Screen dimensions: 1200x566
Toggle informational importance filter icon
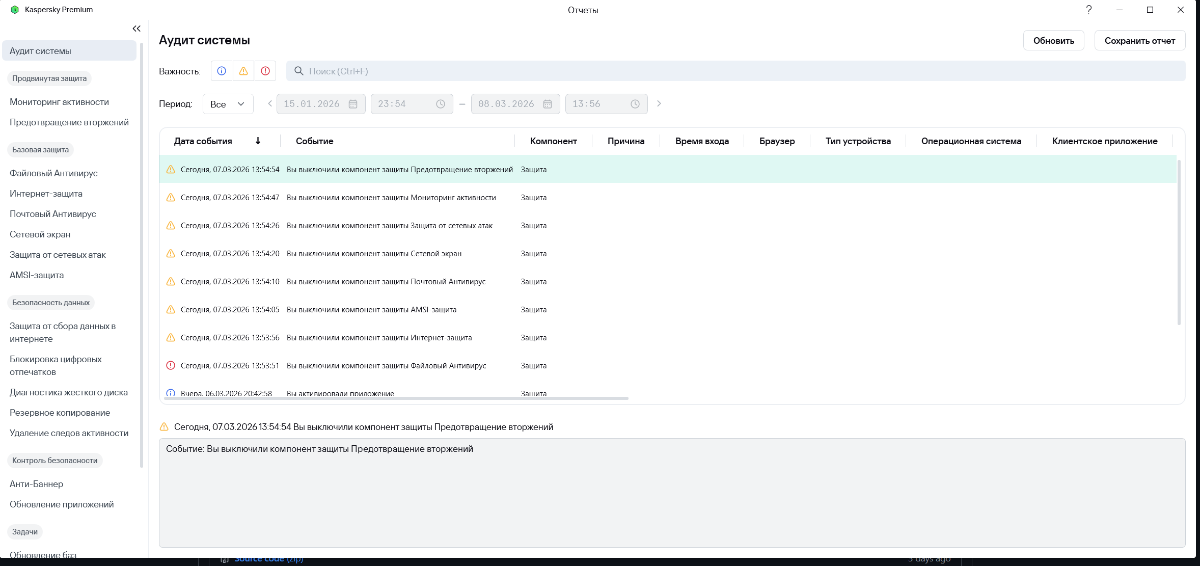221,71
